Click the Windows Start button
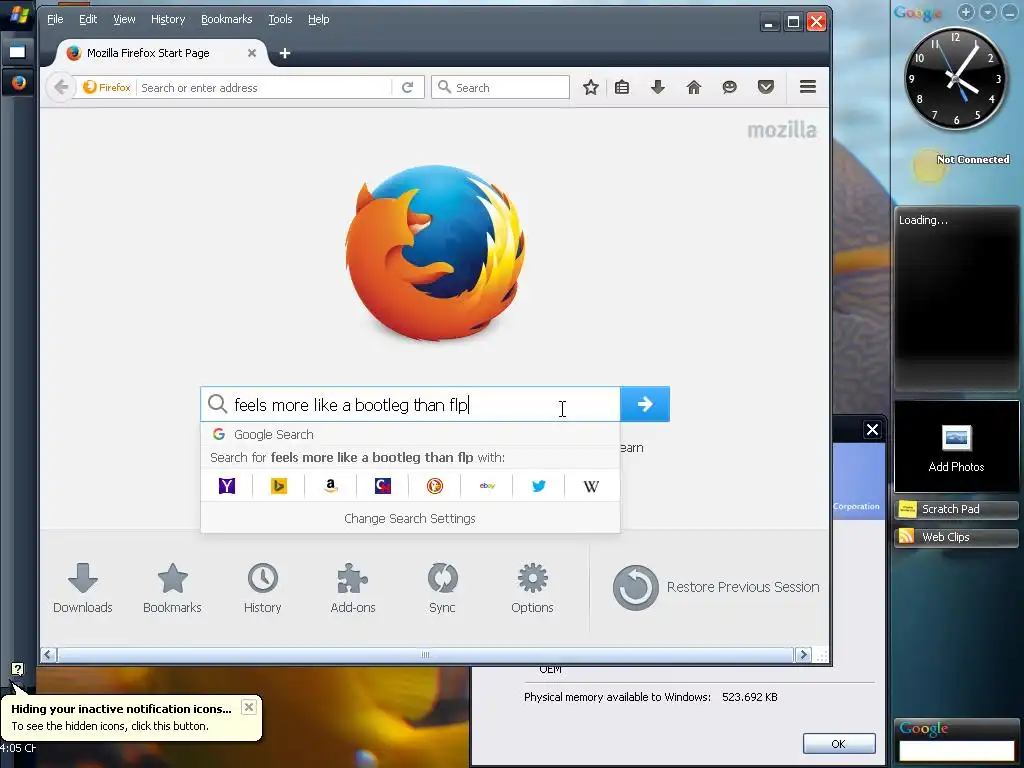 point(18,14)
